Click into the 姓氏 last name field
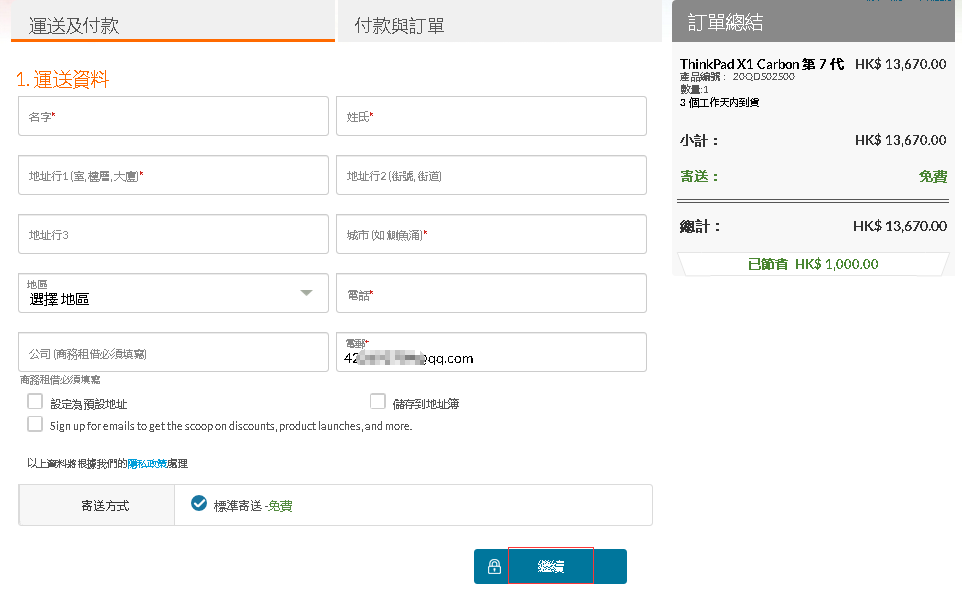 click(491, 116)
